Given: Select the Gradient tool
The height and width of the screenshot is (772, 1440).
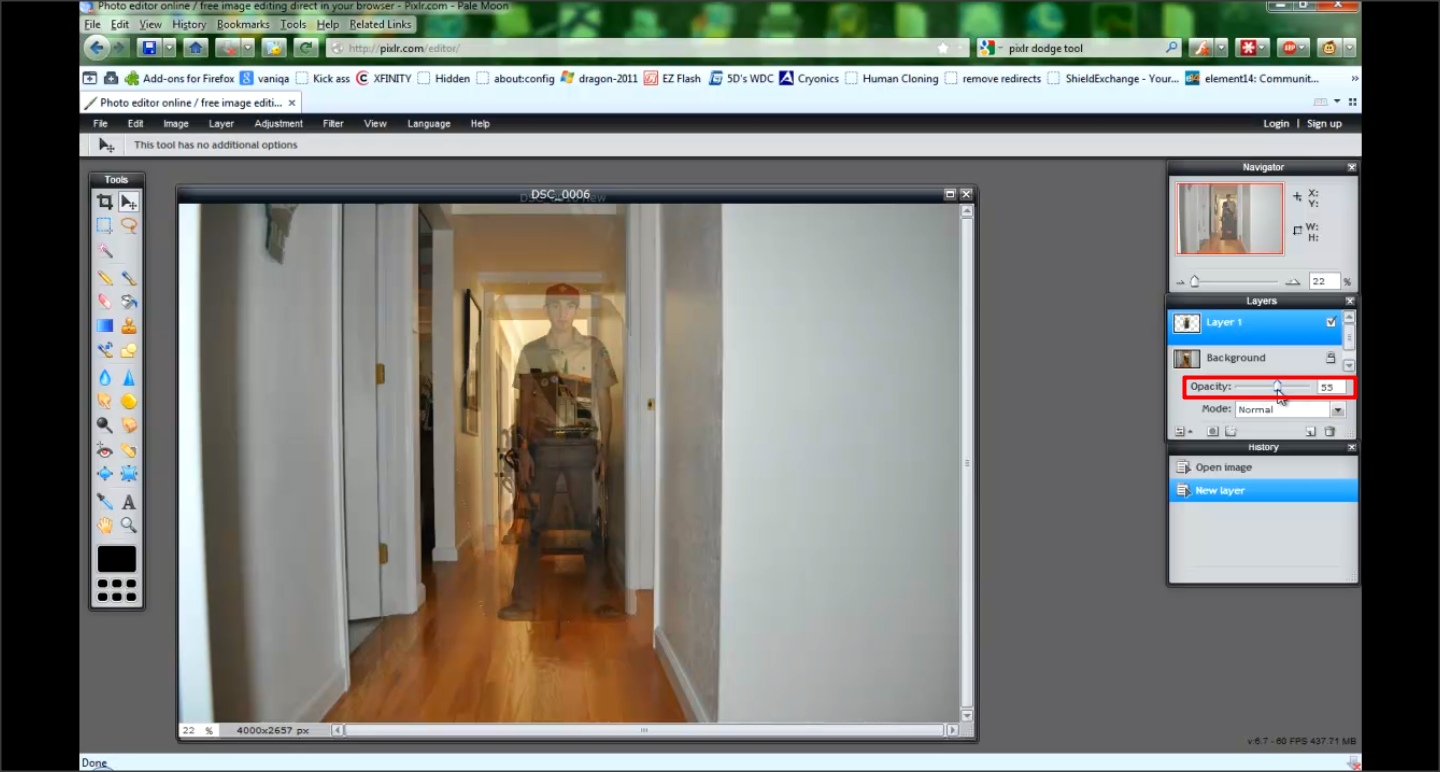Looking at the screenshot, I should point(105,325).
